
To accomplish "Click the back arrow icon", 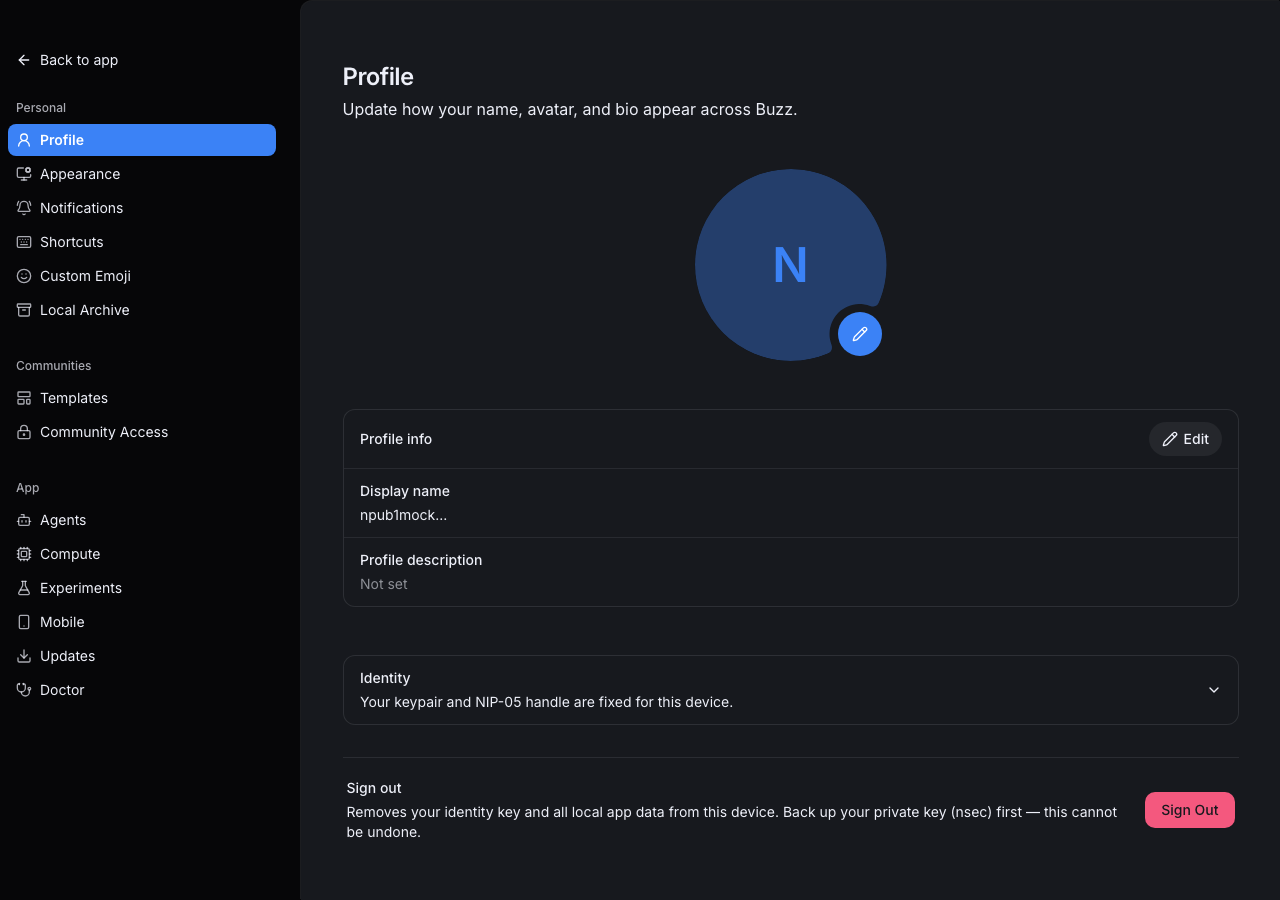I will click(x=24, y=60).
